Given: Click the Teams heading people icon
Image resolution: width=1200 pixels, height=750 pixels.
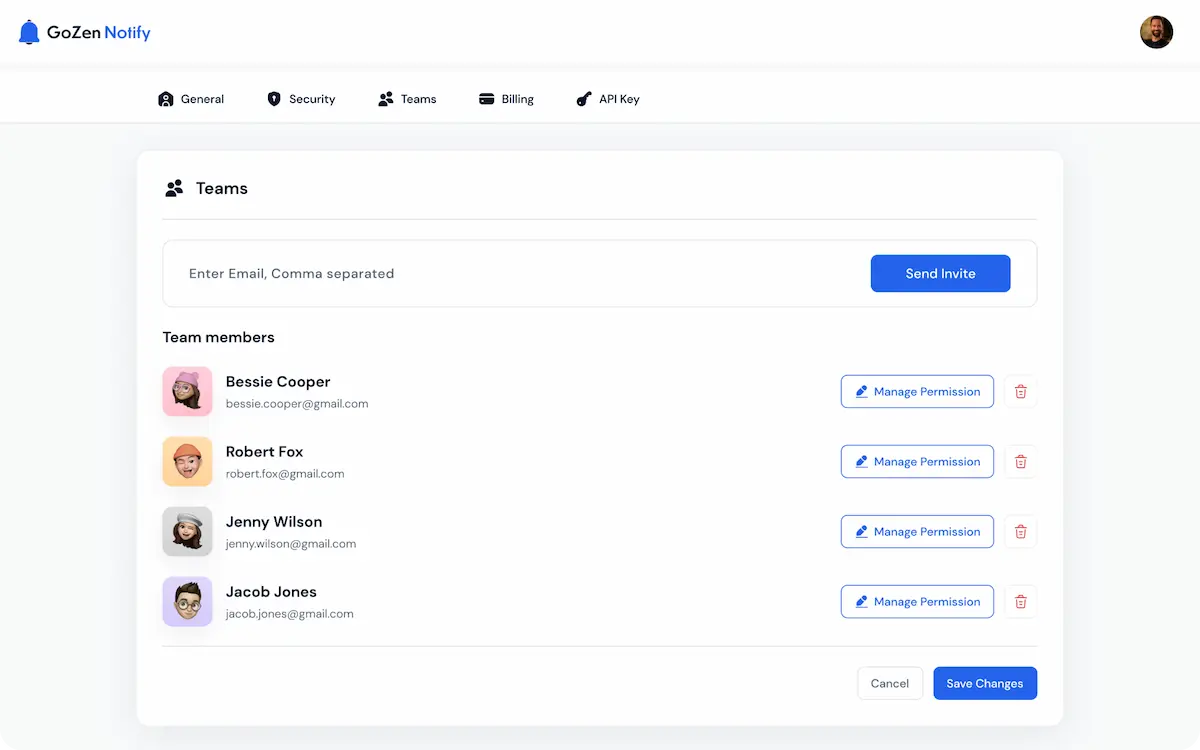Looking at the screenshot, I should [173, 187].
